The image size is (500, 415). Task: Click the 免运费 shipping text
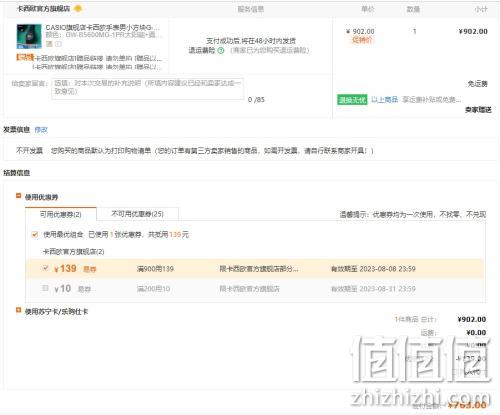477,84
